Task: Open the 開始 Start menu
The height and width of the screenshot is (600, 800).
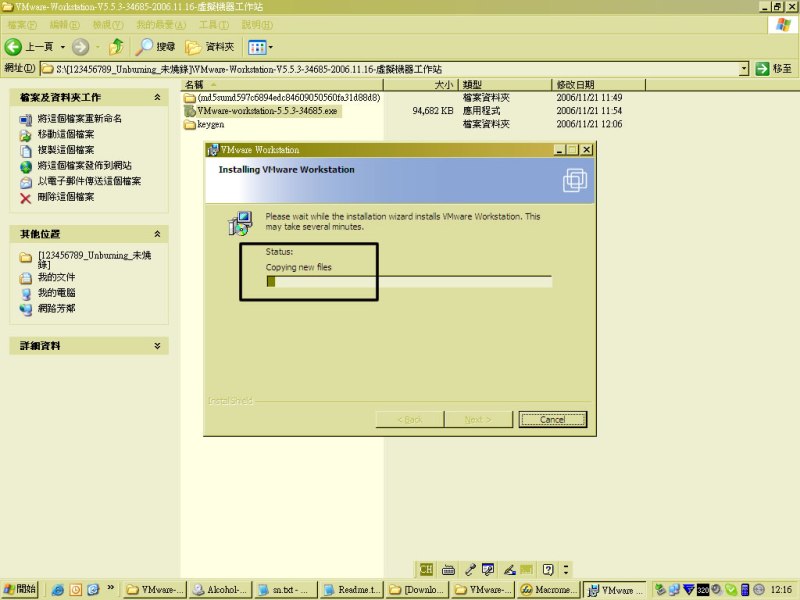Action: [x=20, y=589]
